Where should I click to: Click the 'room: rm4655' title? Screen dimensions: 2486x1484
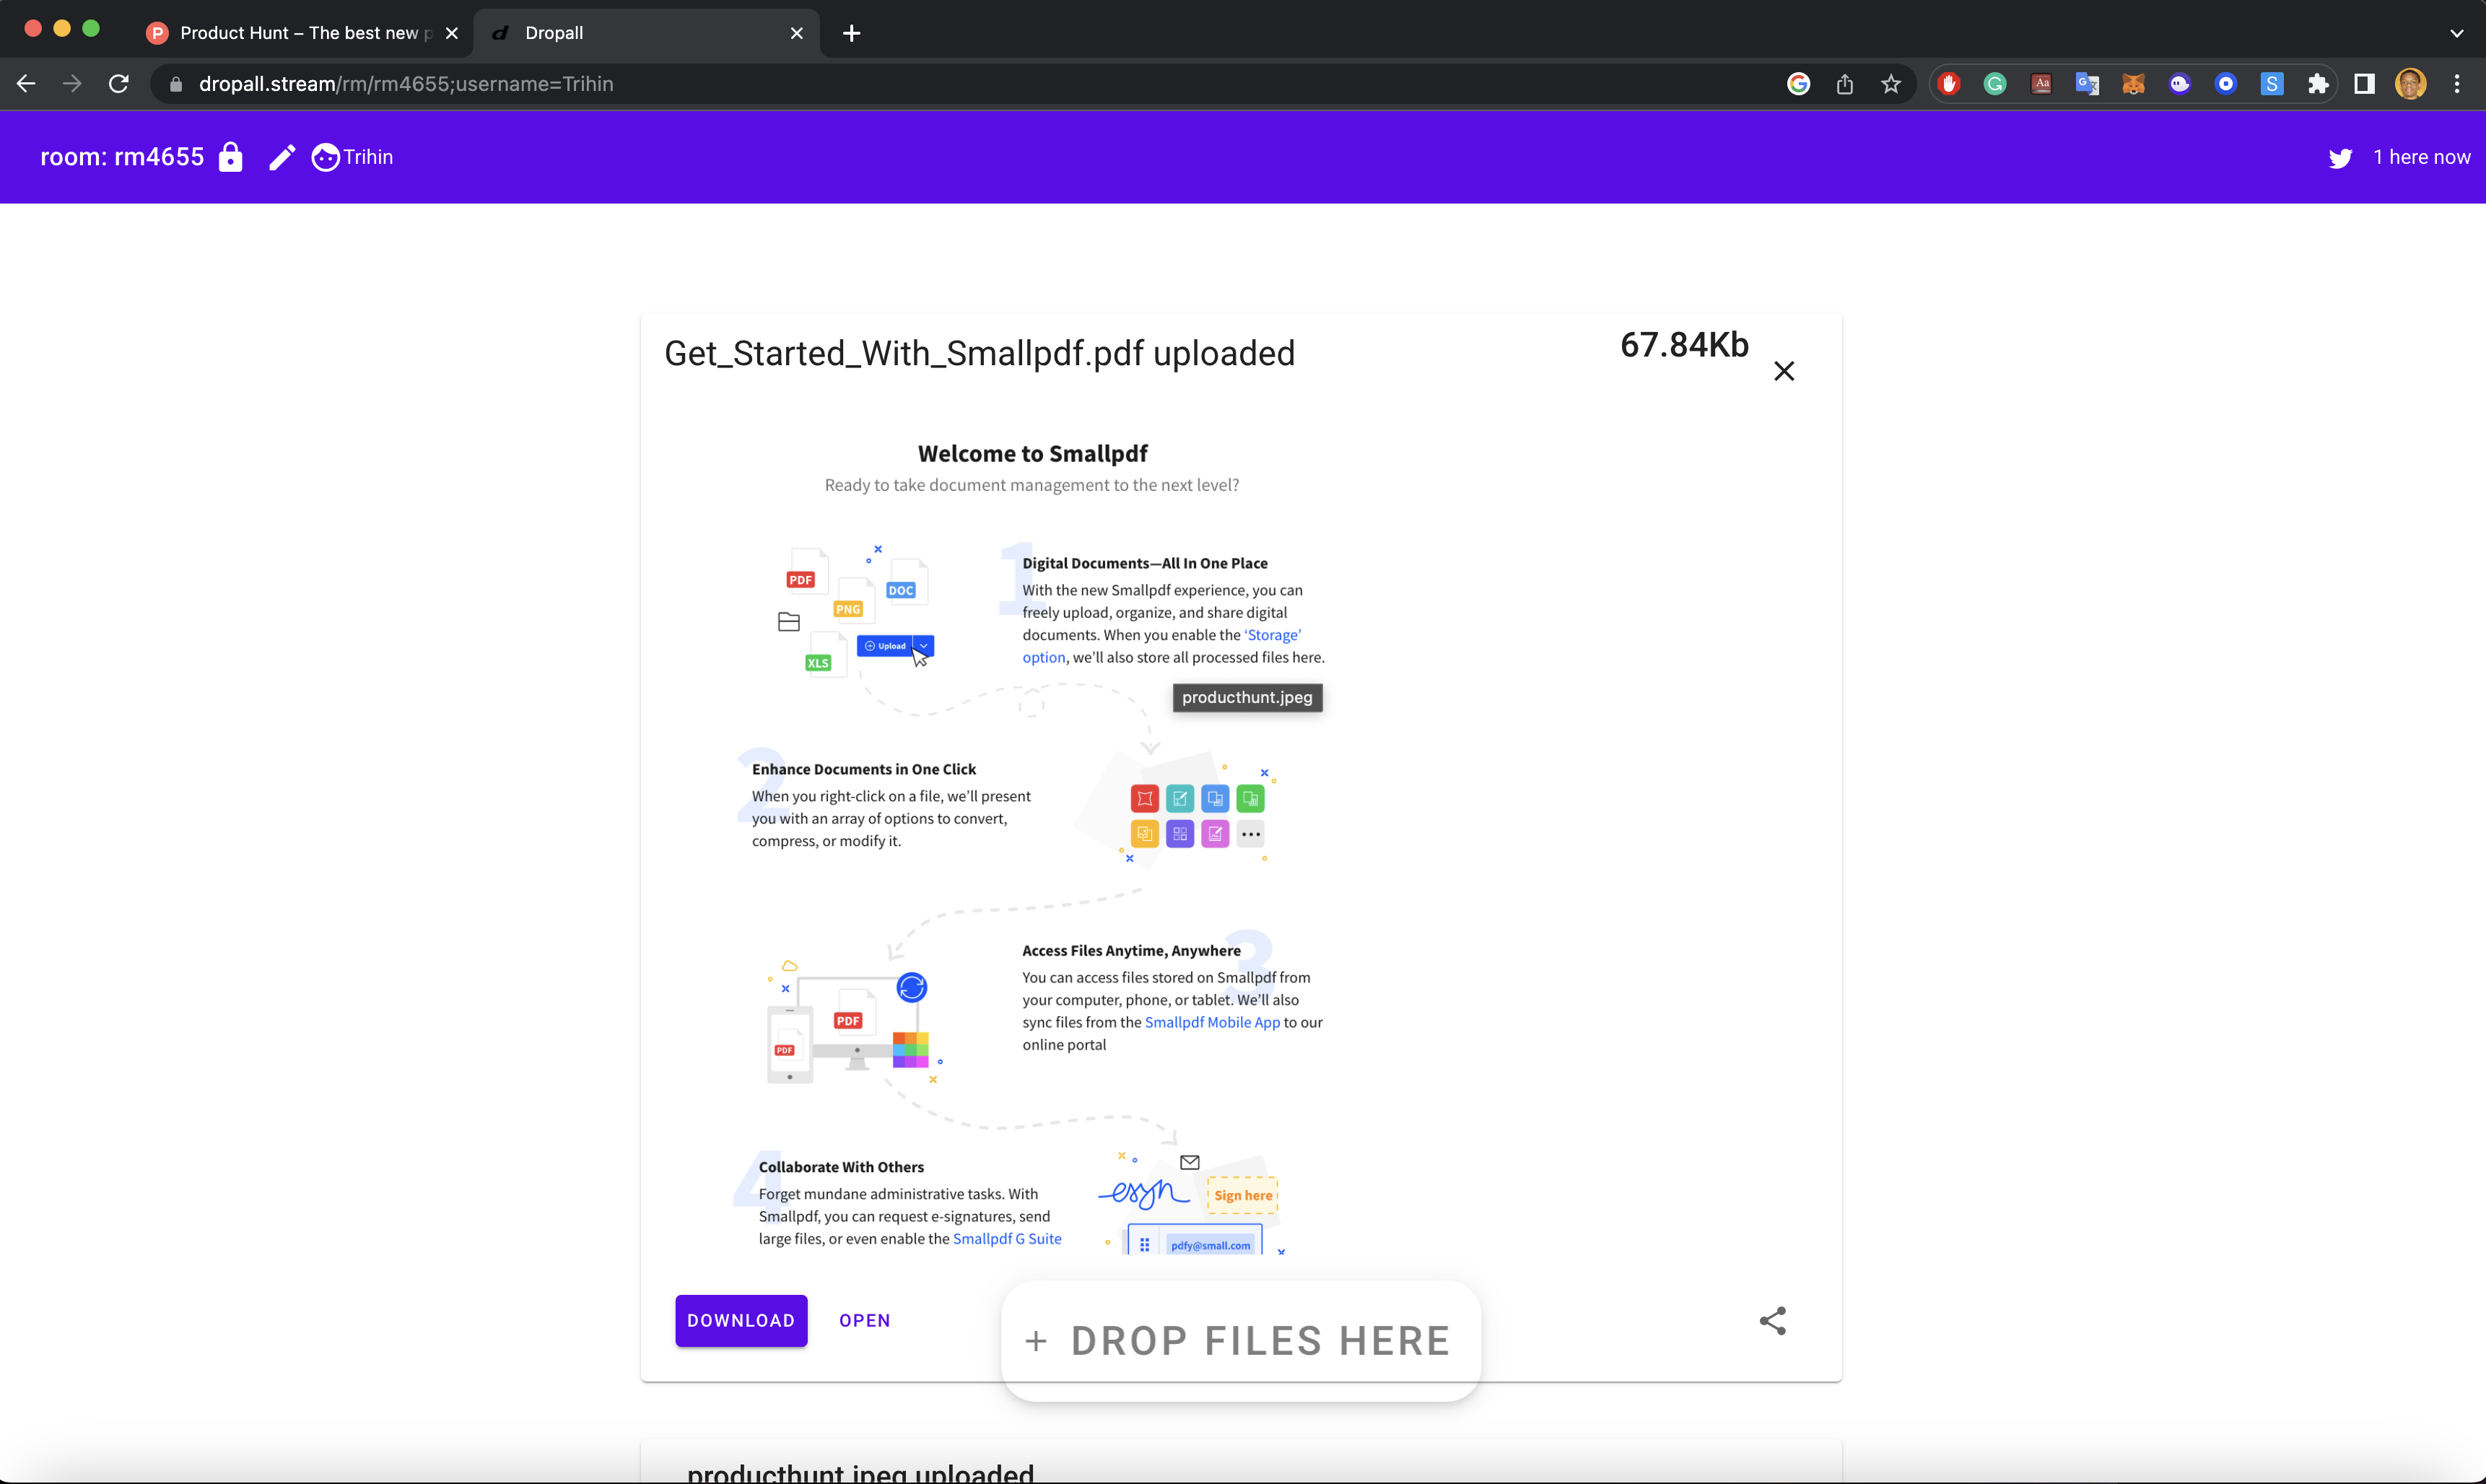pos(122,157)
